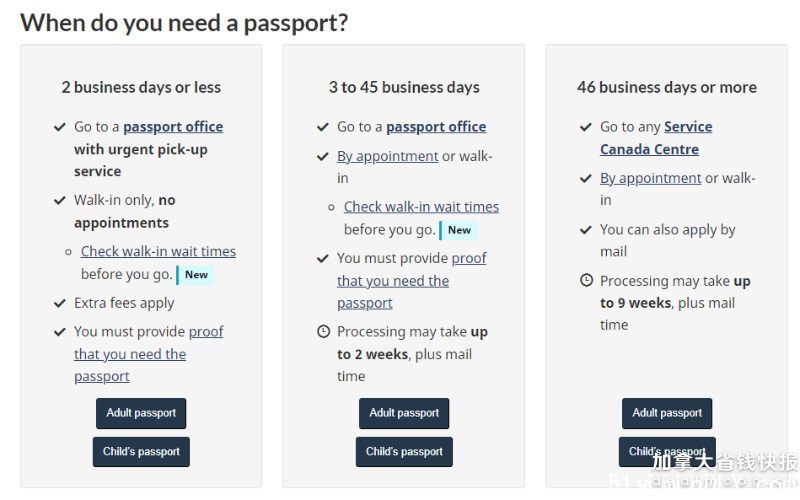Check walk-in wait times in first card
Image resolution: width=800 pixels, height=500 pixels.
coord(158,251)
